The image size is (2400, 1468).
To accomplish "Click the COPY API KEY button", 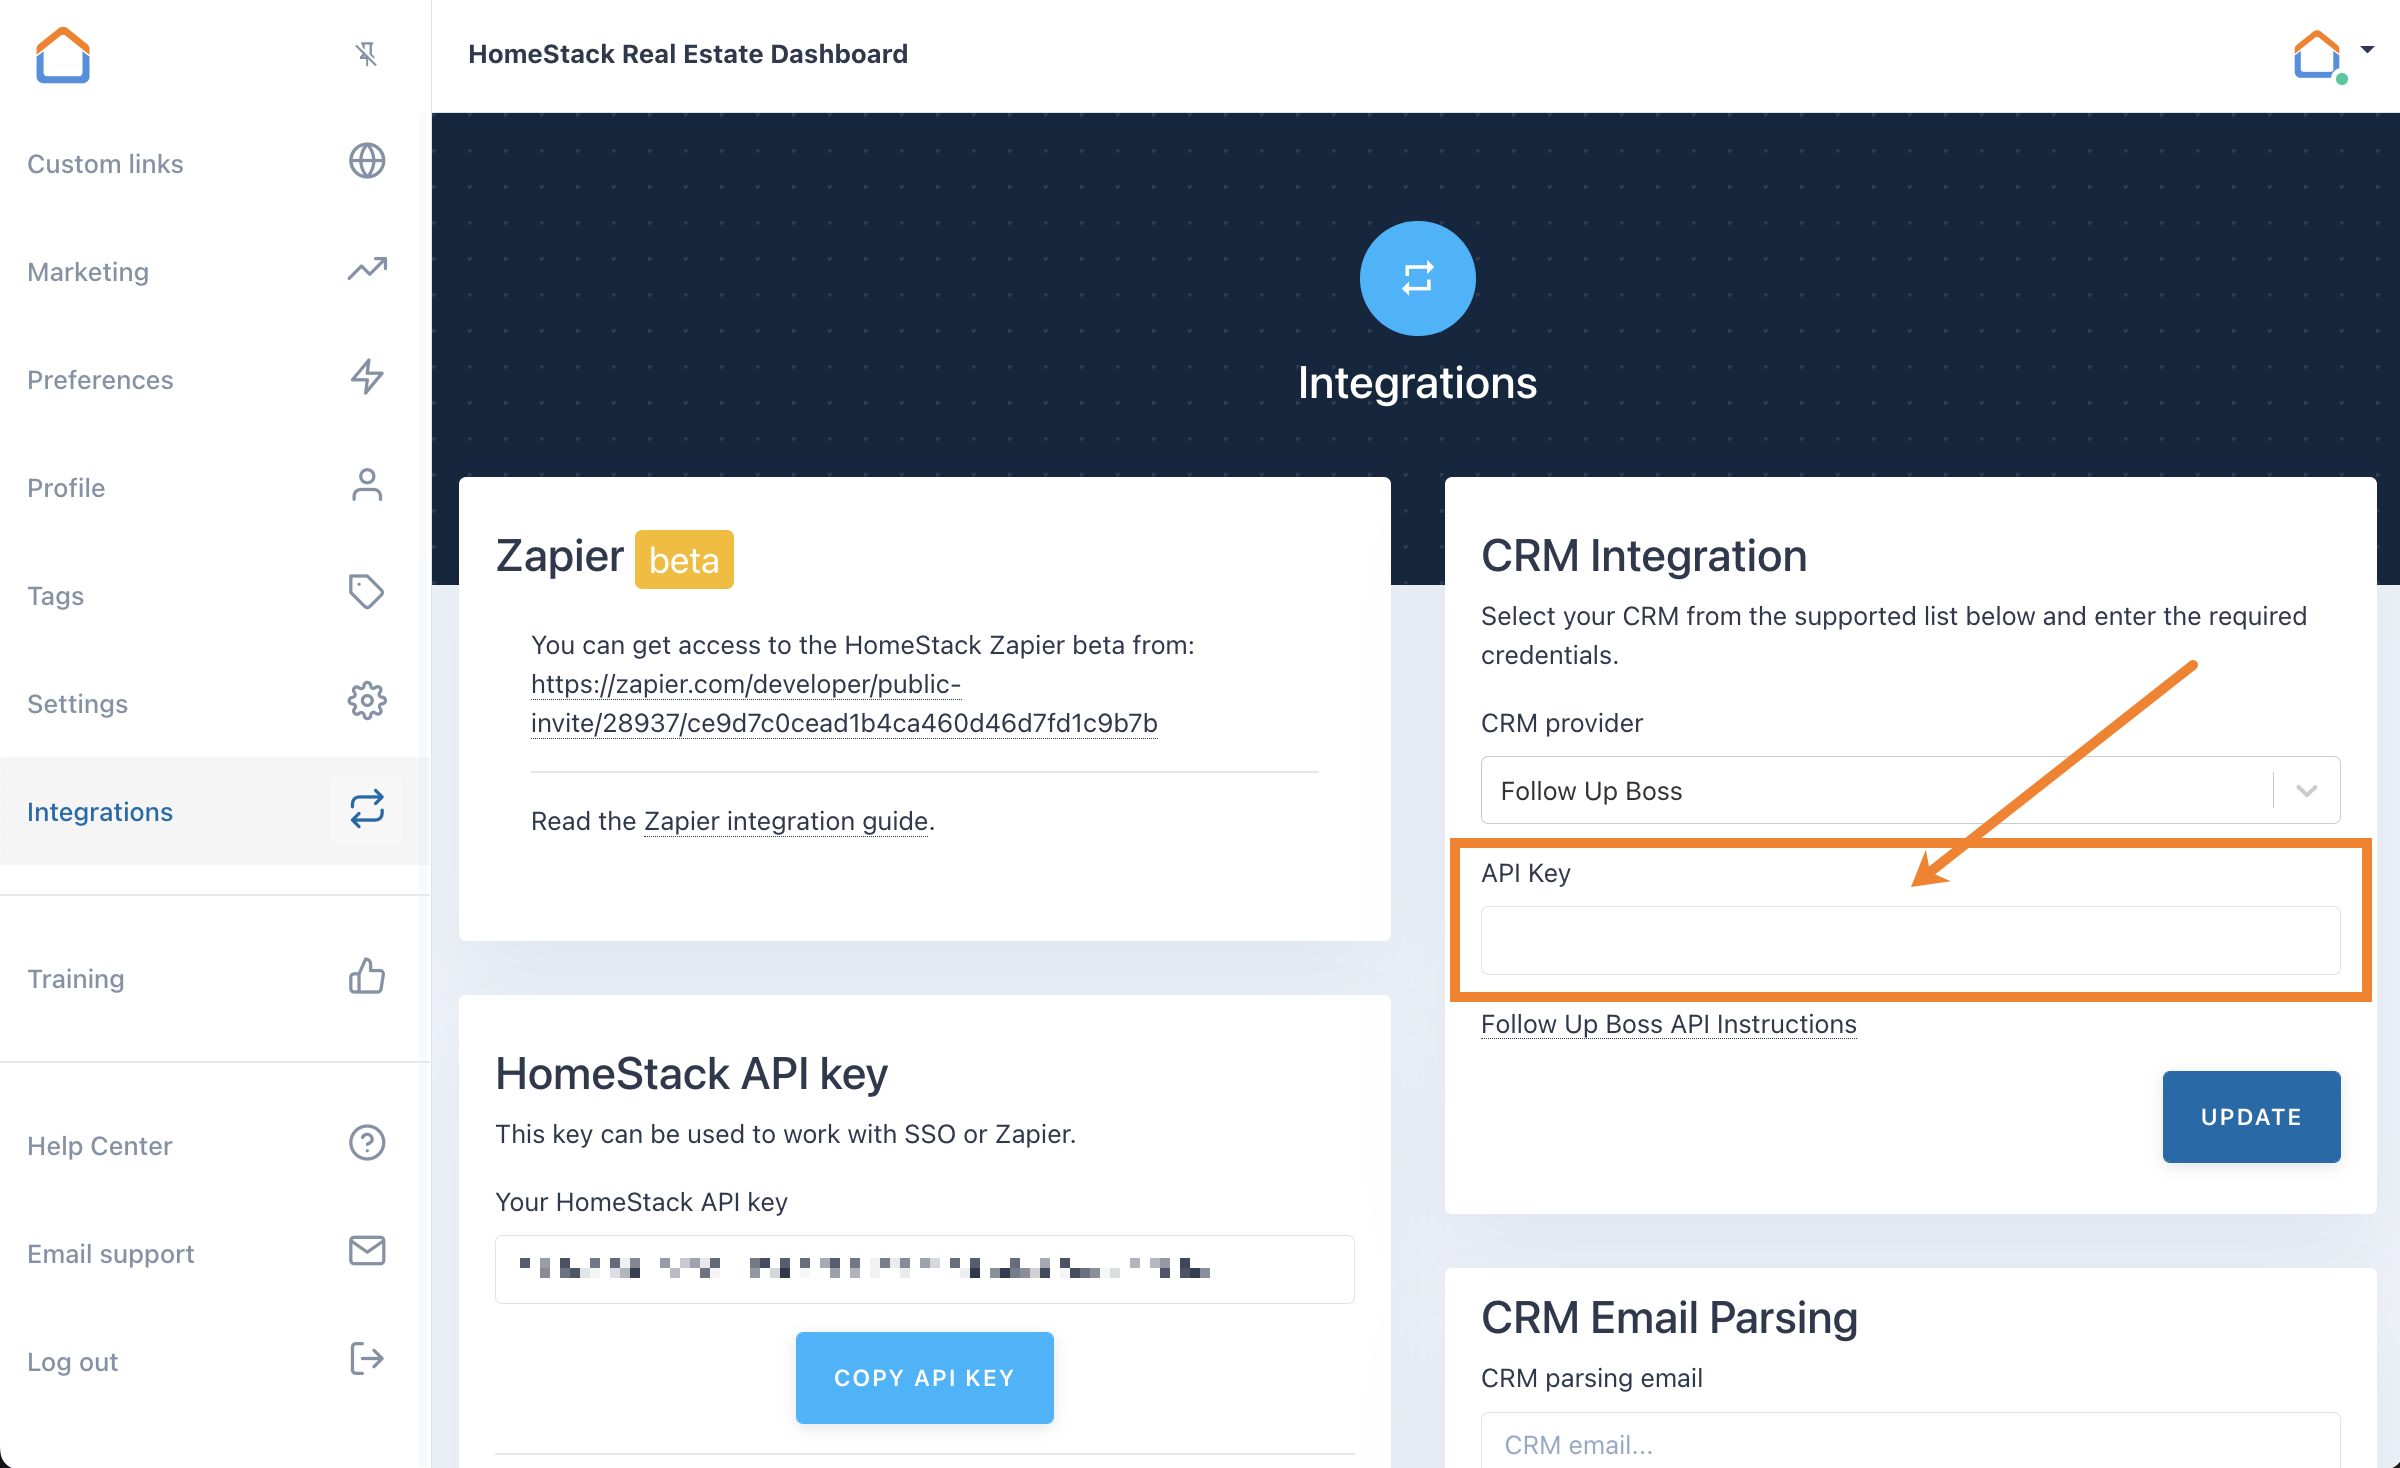I will pos(924,1377).
